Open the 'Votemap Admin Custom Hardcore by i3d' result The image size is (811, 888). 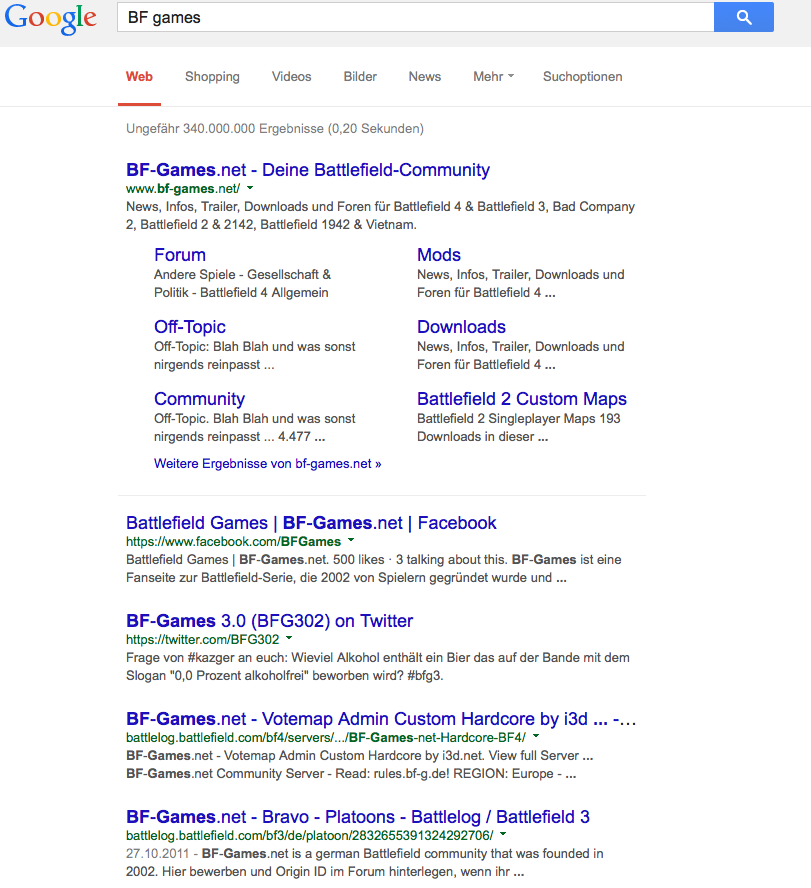(x=381, y=719)
